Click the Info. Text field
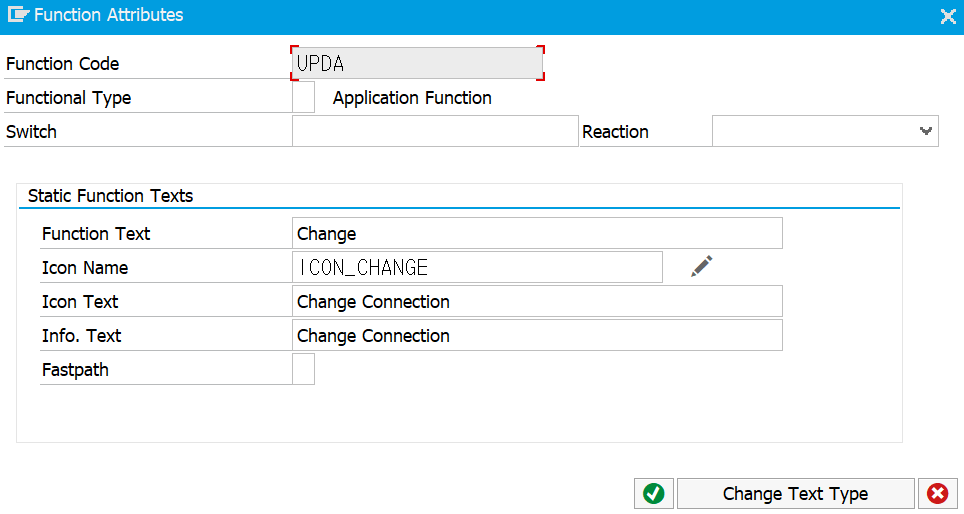The width and height of the screenshot is (964, 514). [537, 335]
